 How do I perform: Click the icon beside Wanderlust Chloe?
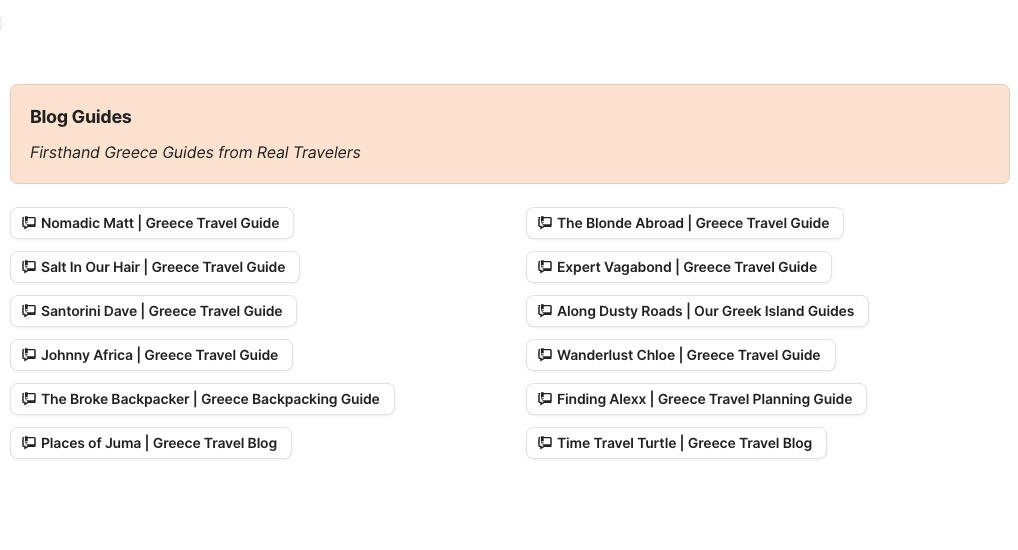click(x=545, y=355)
